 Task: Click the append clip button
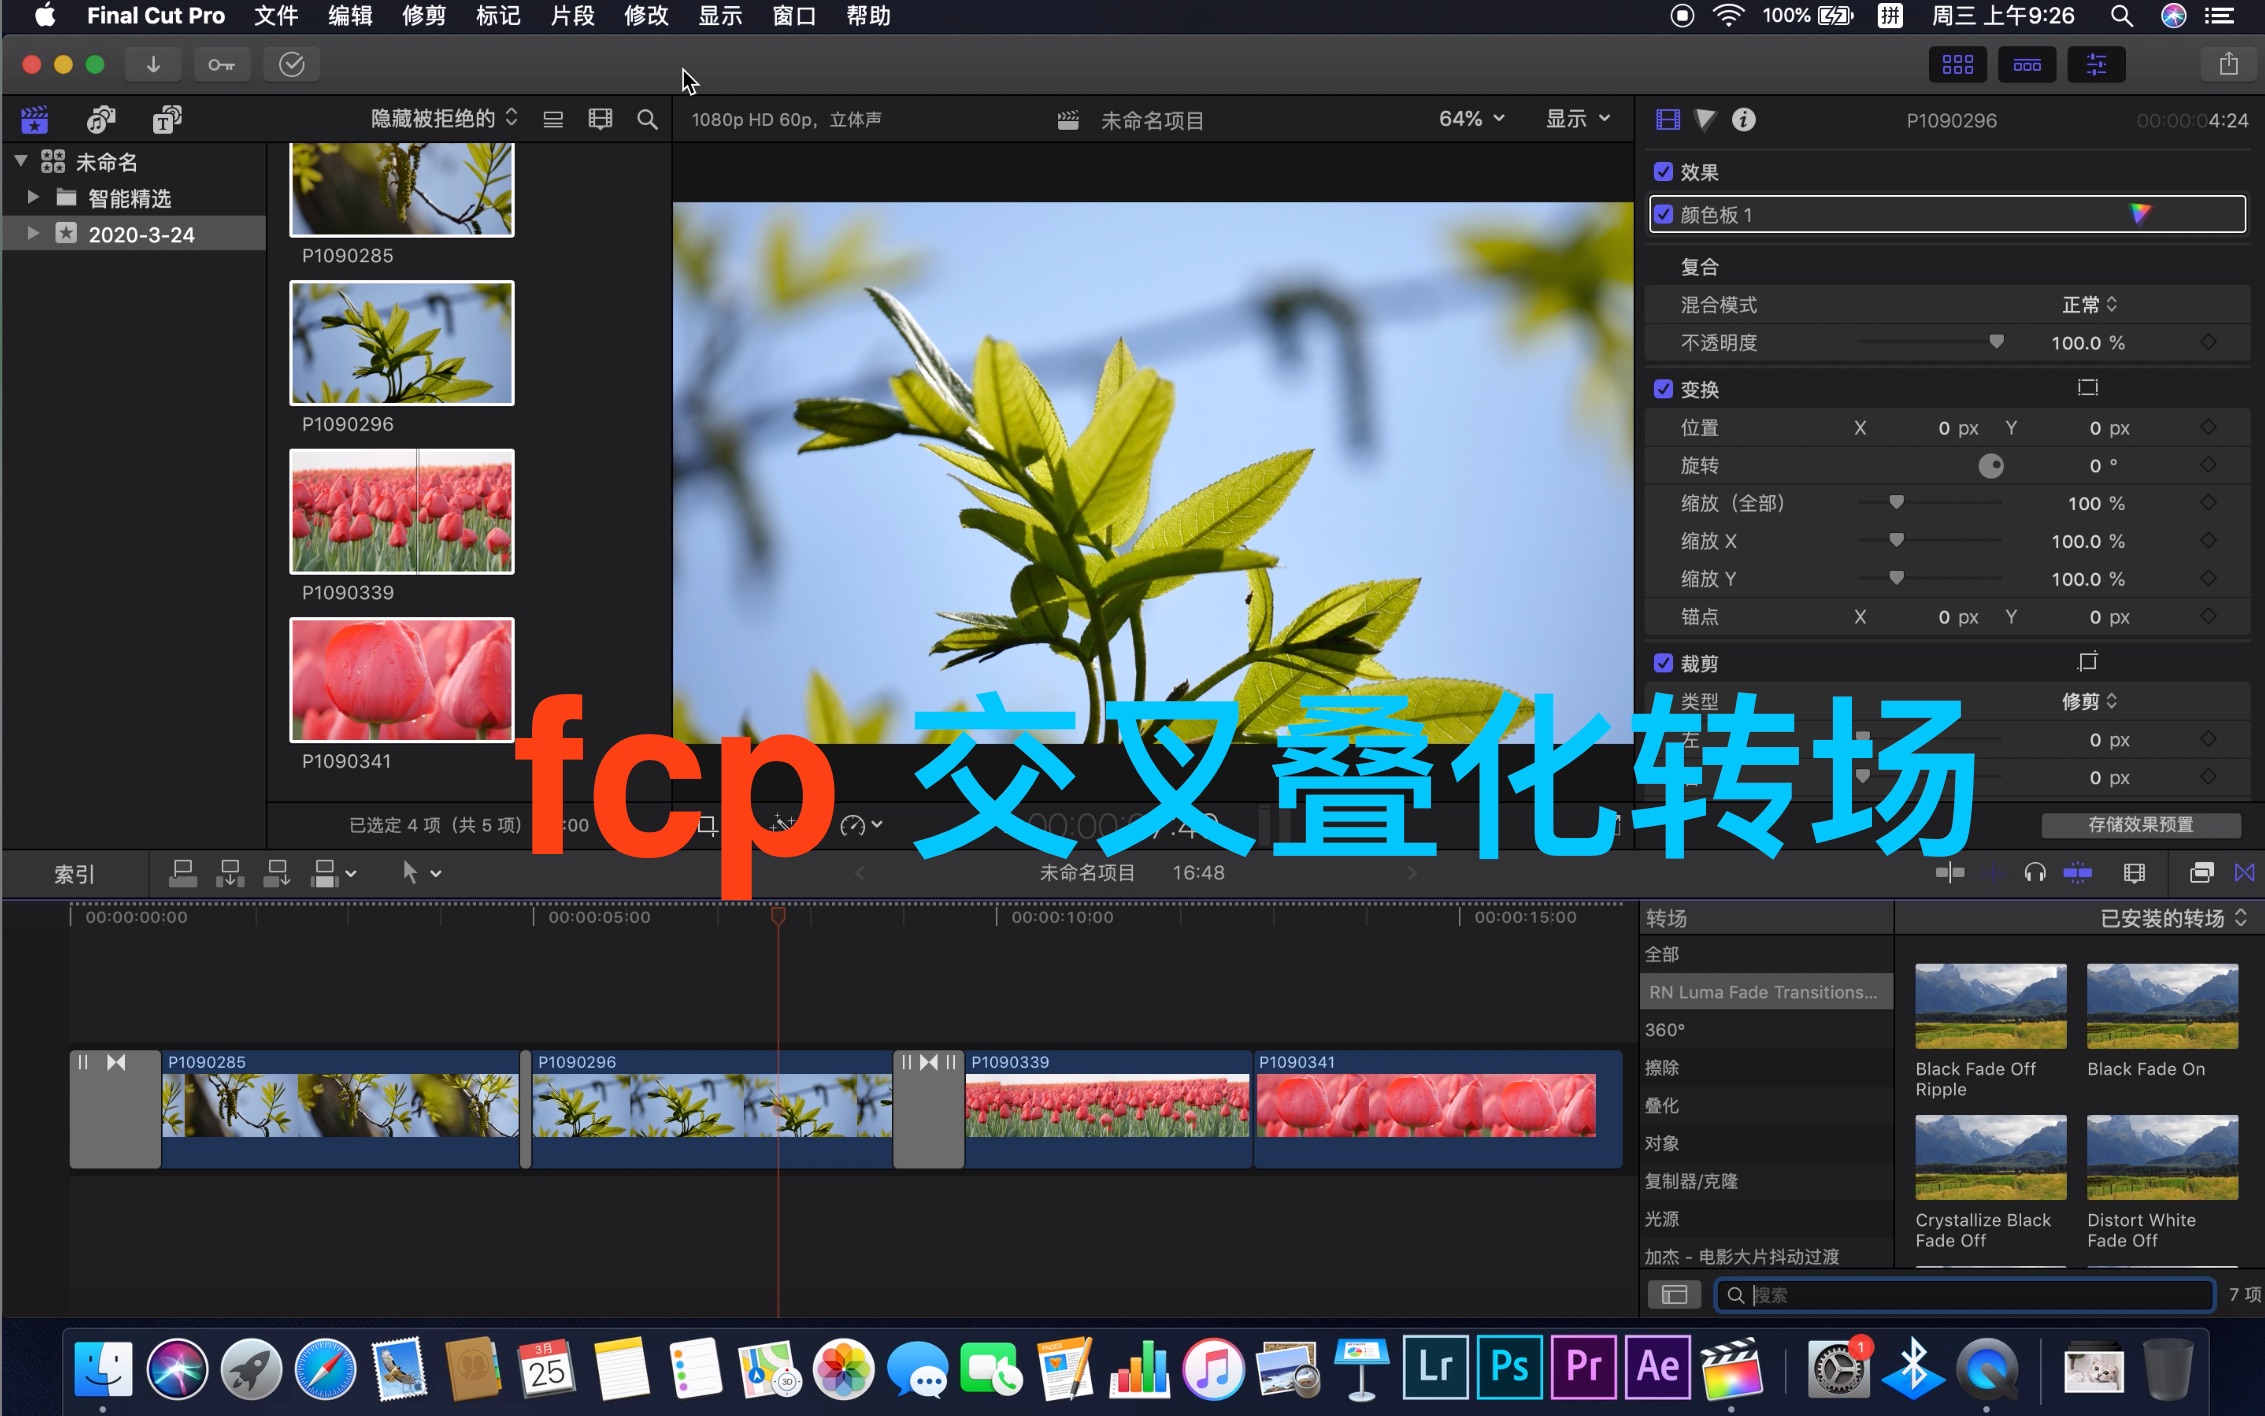(277, 873)
